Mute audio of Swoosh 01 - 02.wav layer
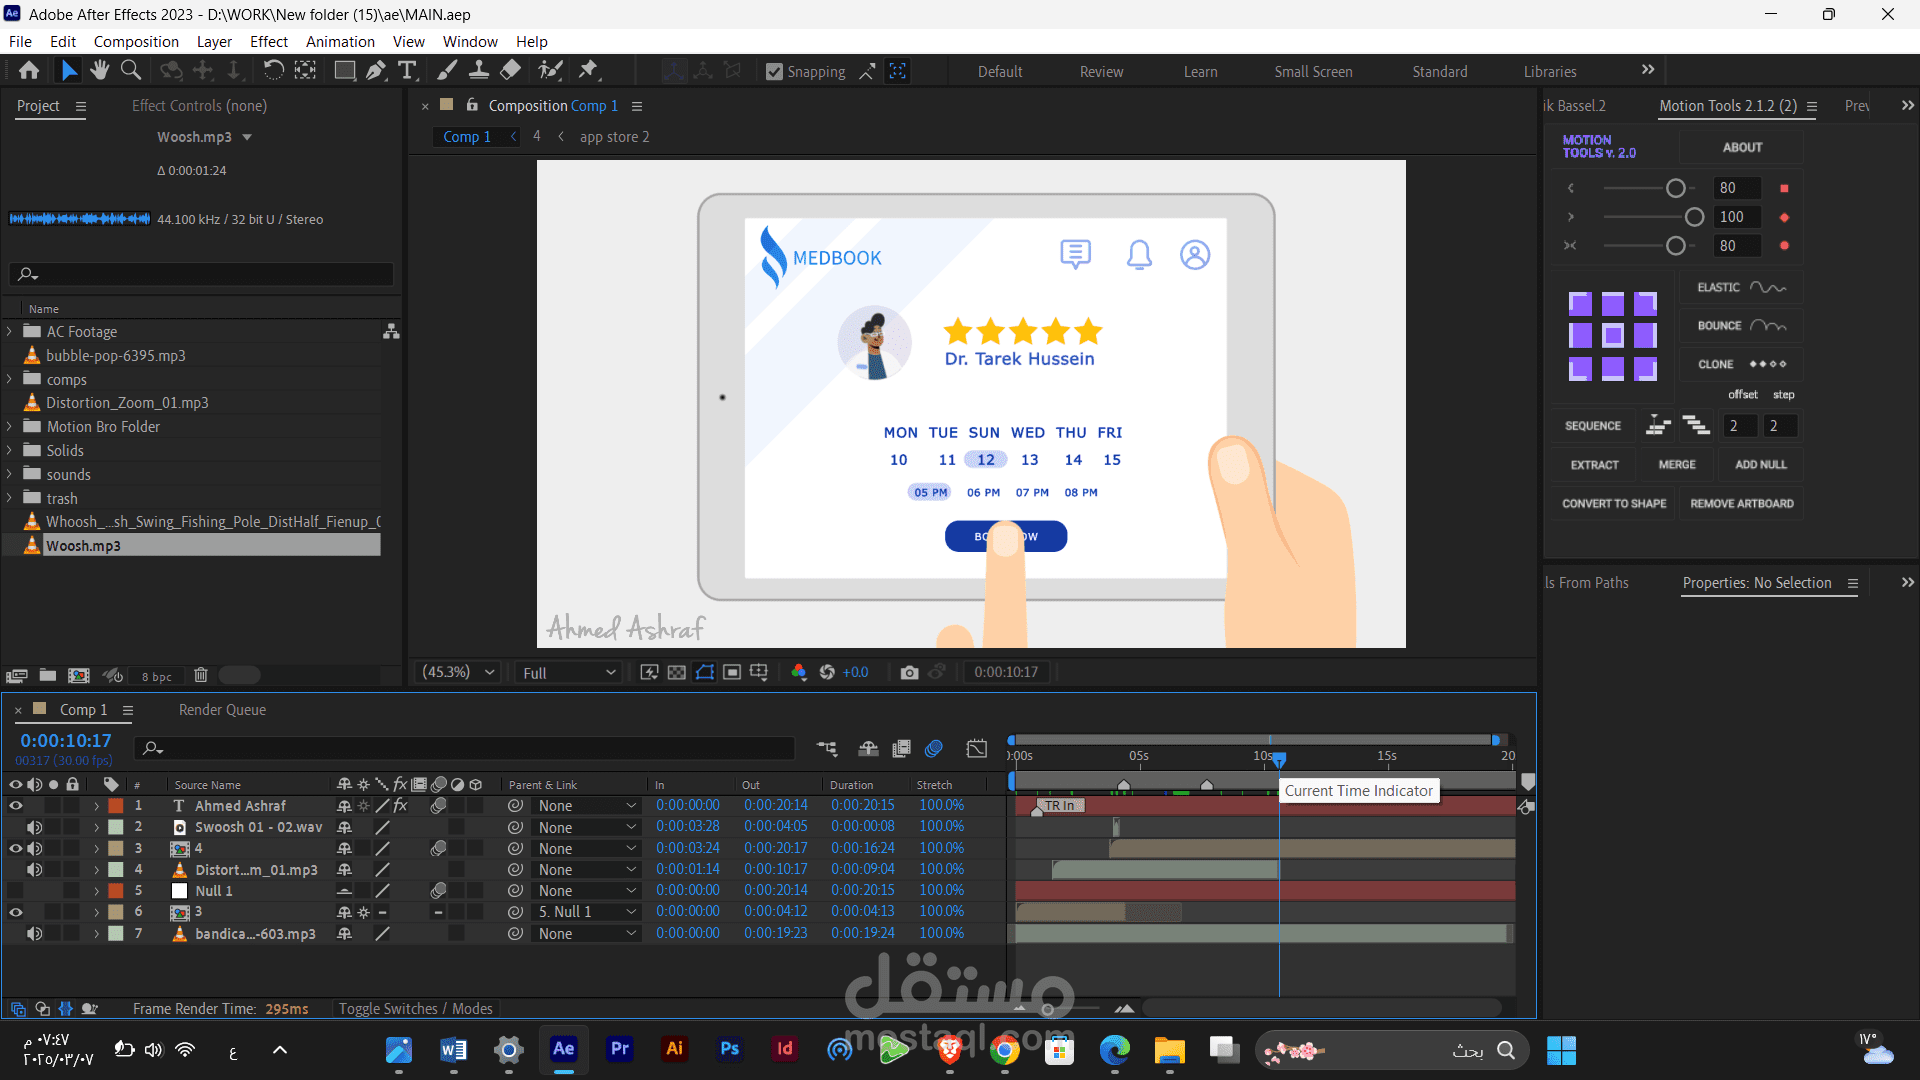The image size is (1920, 1080). coord(35,827)
